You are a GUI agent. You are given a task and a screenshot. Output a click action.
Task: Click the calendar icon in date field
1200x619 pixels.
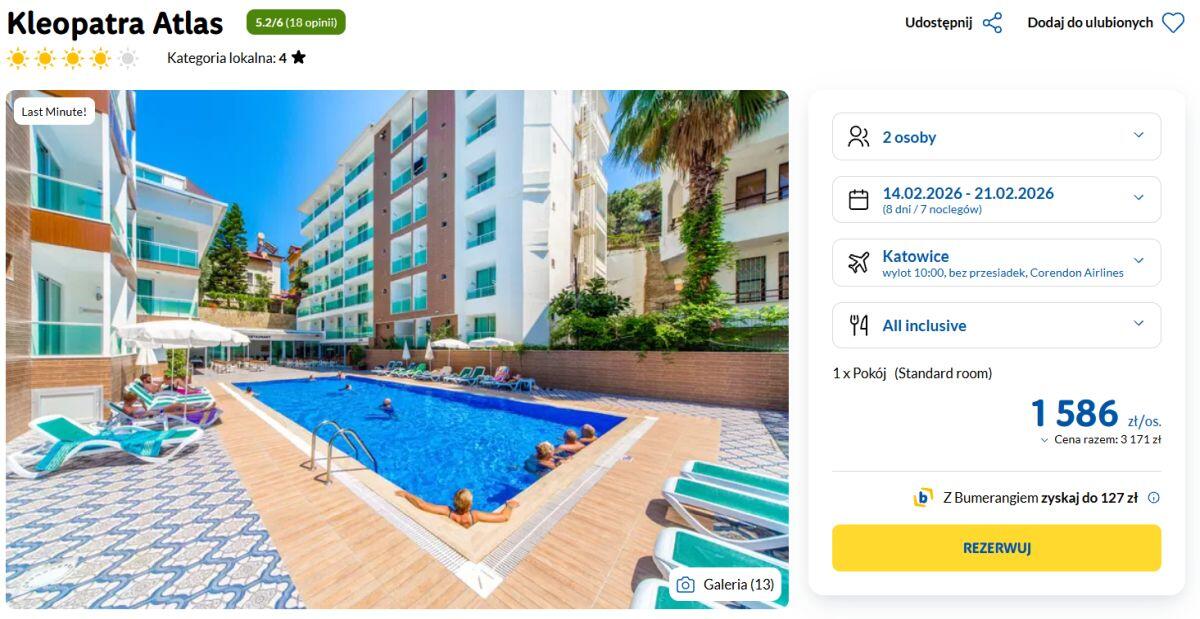pos(858,200)
